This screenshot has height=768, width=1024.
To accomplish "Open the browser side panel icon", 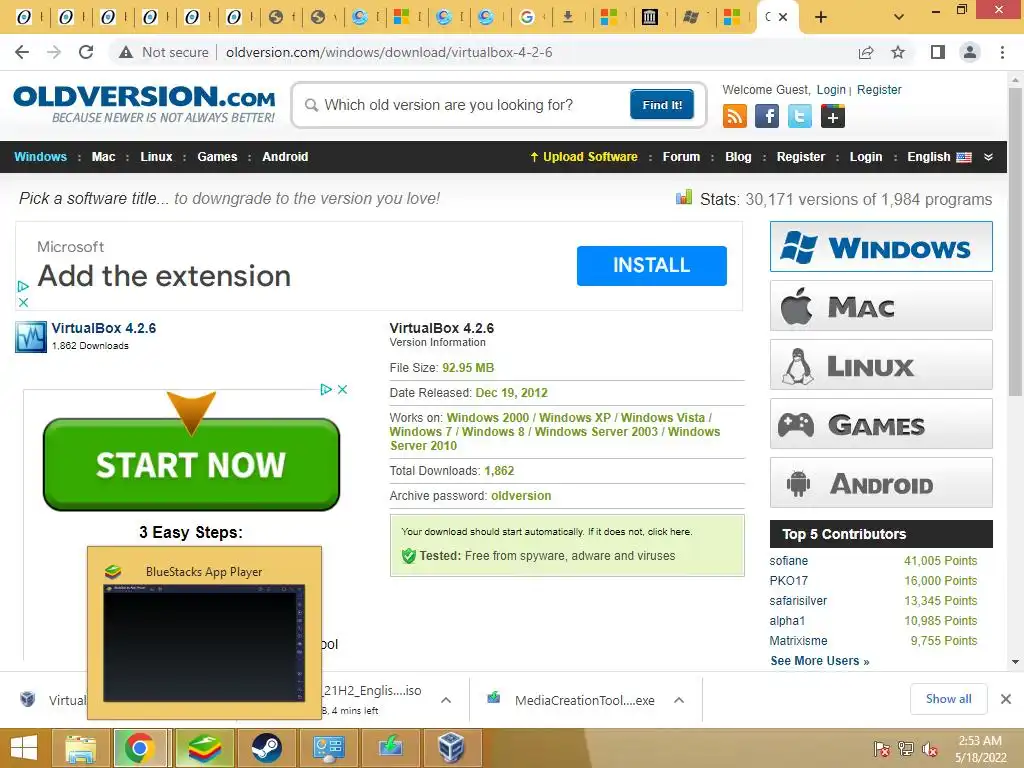I will coord(937,52).
